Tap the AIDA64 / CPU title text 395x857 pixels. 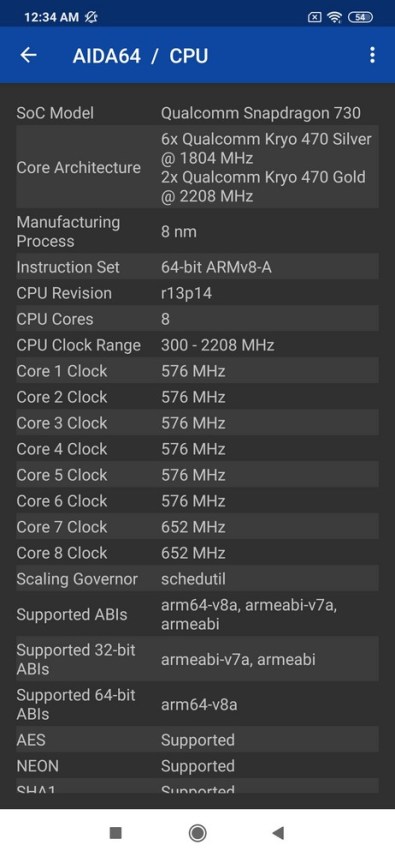coord(140,56)
